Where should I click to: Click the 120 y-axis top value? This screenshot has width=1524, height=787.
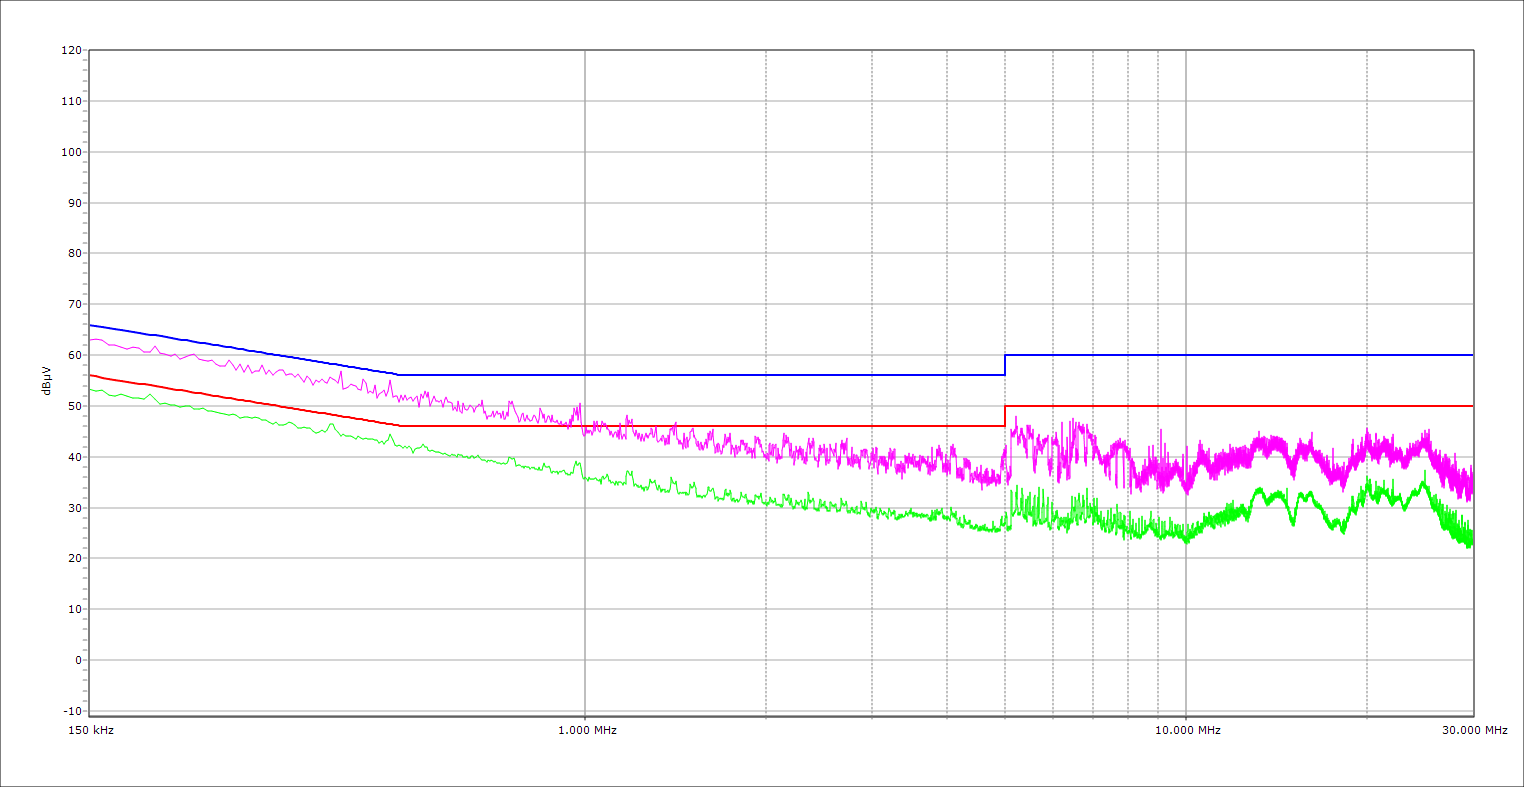tap(71, 51)
